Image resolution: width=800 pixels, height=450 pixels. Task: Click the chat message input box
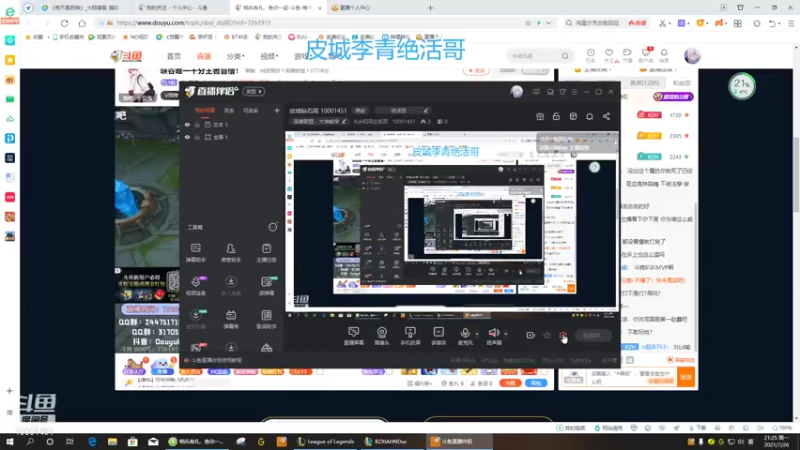[x=630, y=377]
